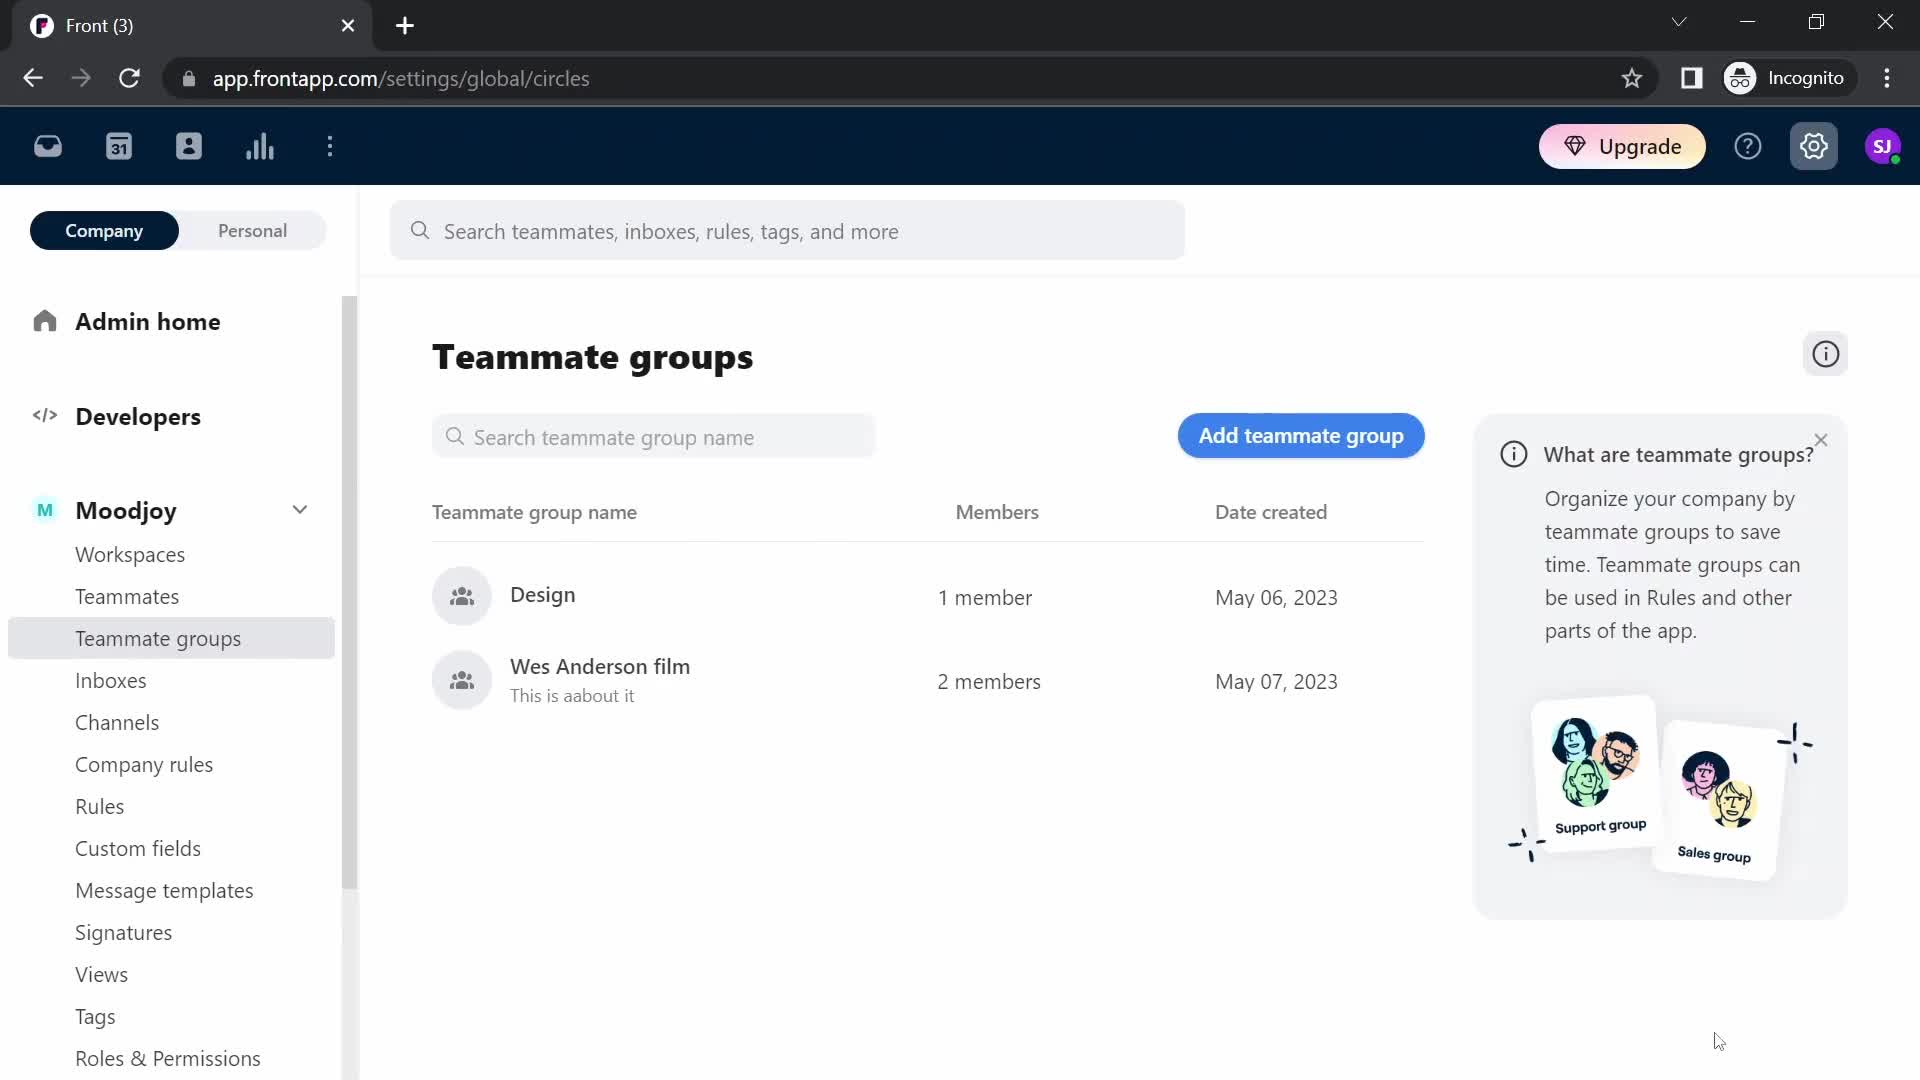Click the Support group illustration card
Viewport: 1920px width, 1080px height.
(x=1597, y=773)
